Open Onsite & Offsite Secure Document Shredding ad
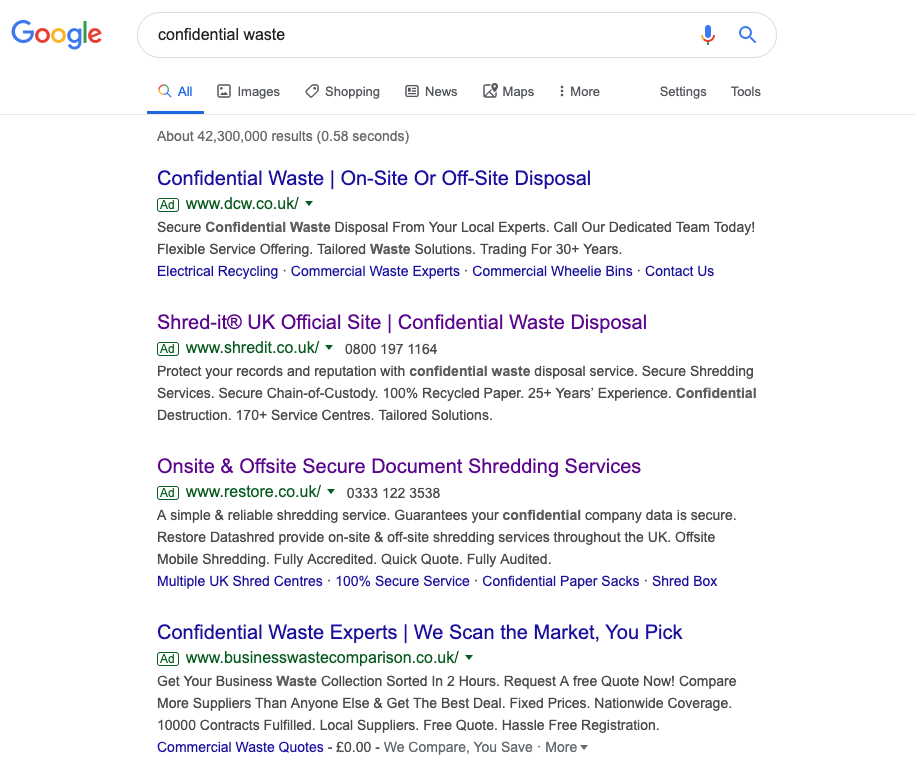 (x=399, y=466)
